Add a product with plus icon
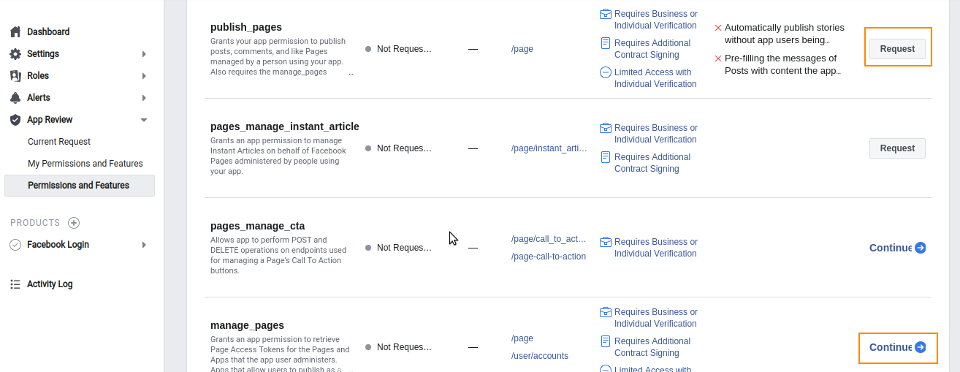 (x=74, y=223)
